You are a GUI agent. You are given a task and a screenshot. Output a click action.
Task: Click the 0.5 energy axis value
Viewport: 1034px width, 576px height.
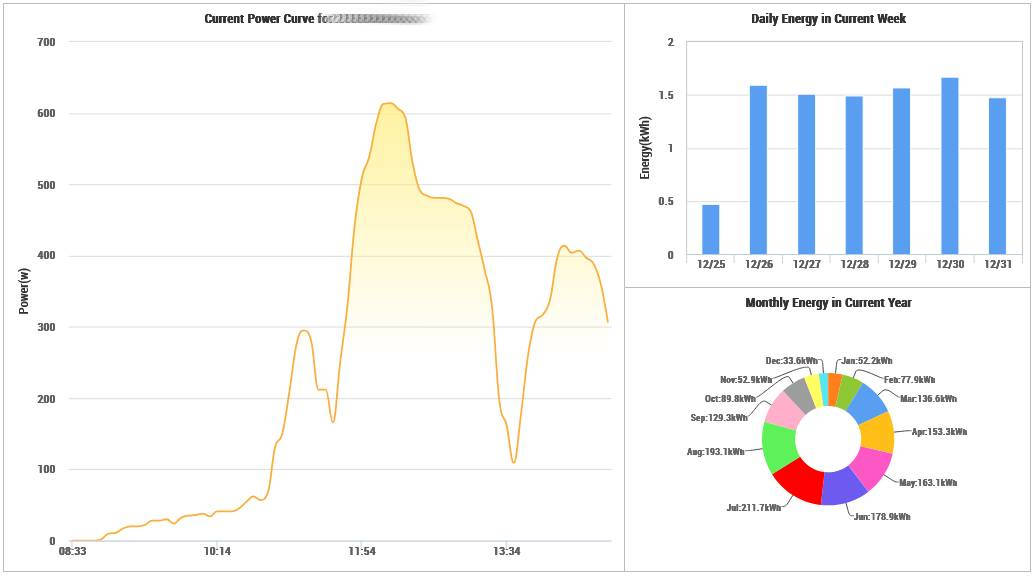tap(665, 202)
